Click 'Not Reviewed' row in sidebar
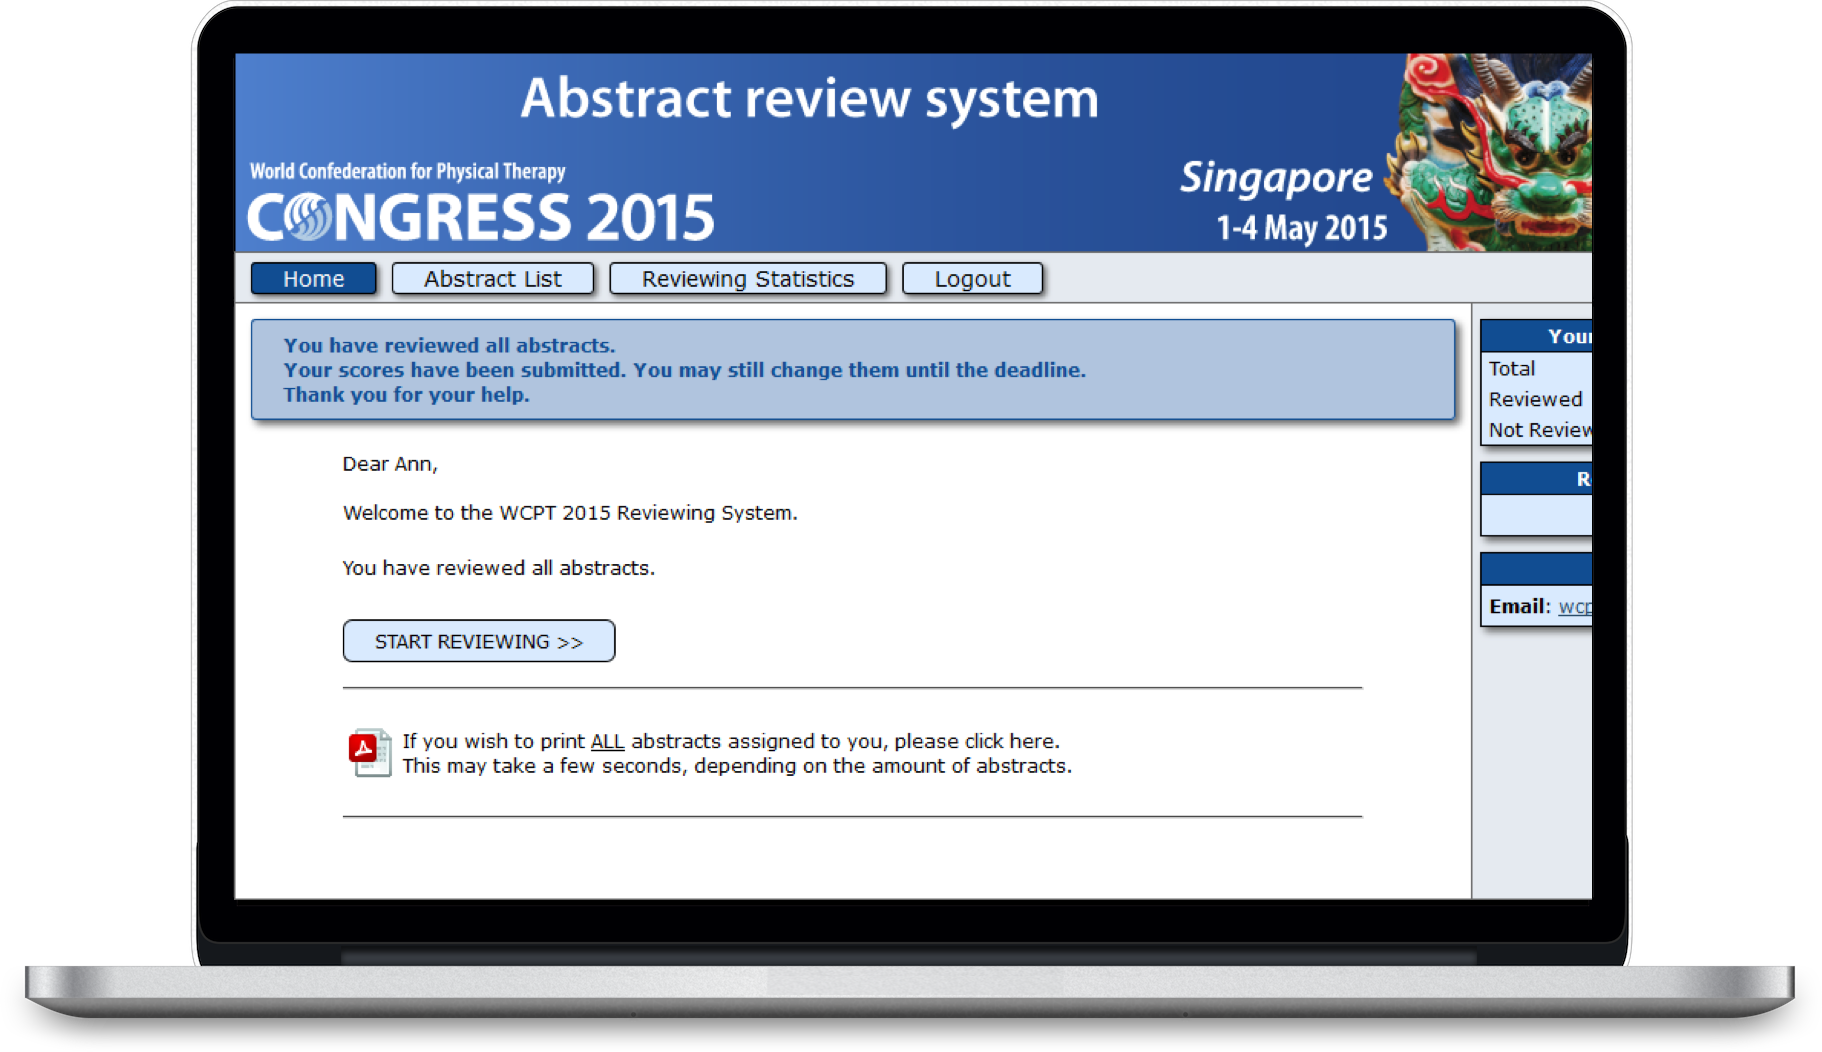 click(x=1537, y=430)
